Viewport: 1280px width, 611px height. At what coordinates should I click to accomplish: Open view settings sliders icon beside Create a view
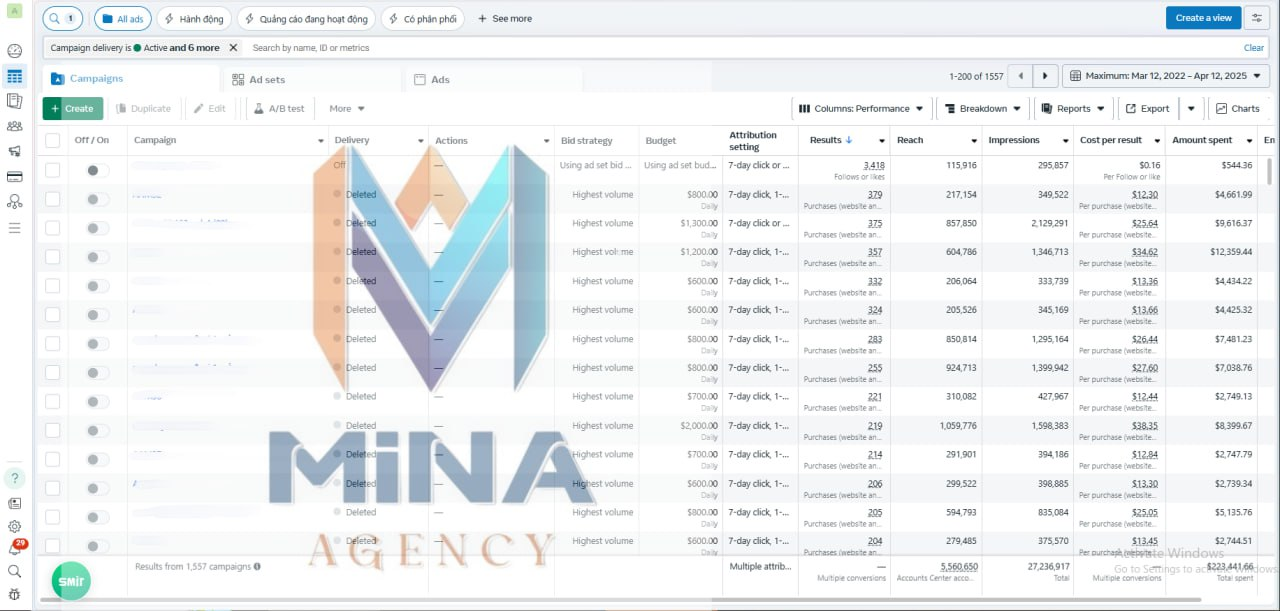pyautogui.click(x=1257, y=18)
